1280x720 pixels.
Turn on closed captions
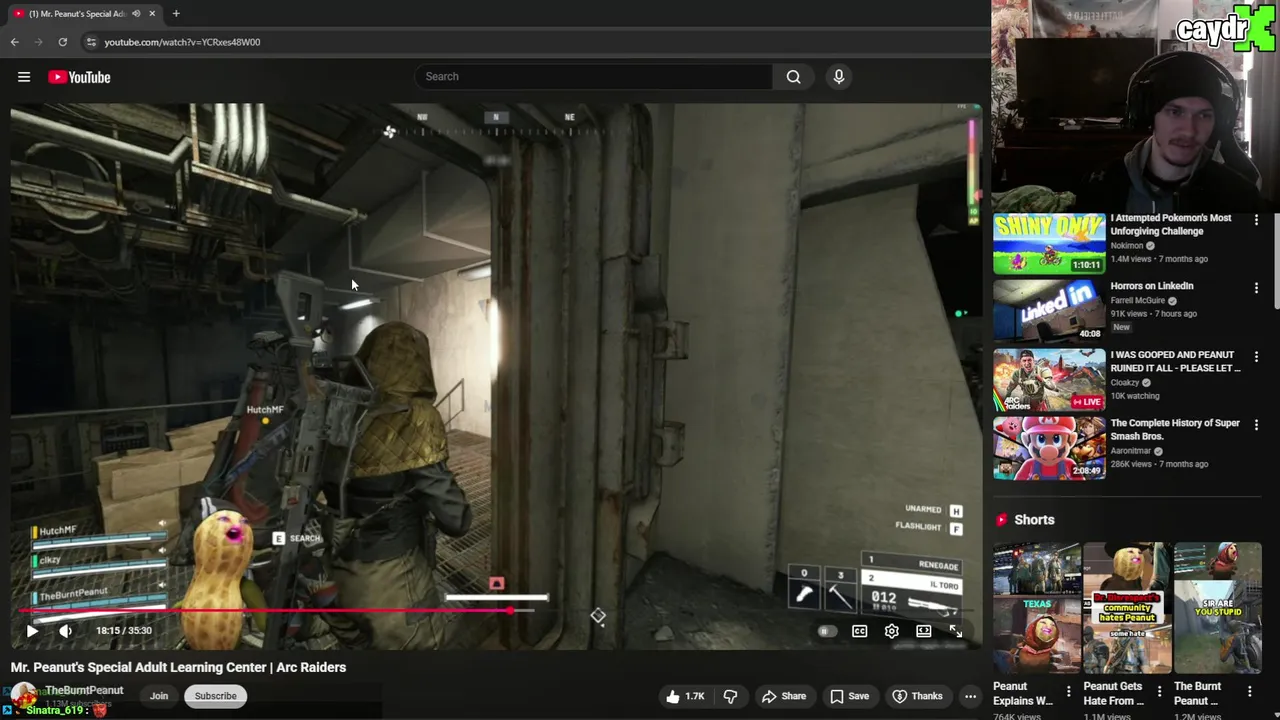pyautogui.click(x=859, y=631)
